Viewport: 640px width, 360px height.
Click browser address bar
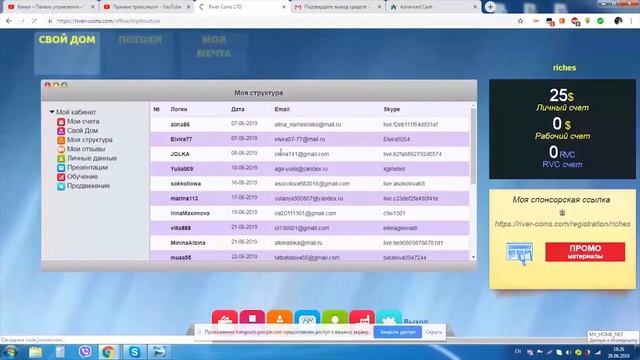click(282, 21)
